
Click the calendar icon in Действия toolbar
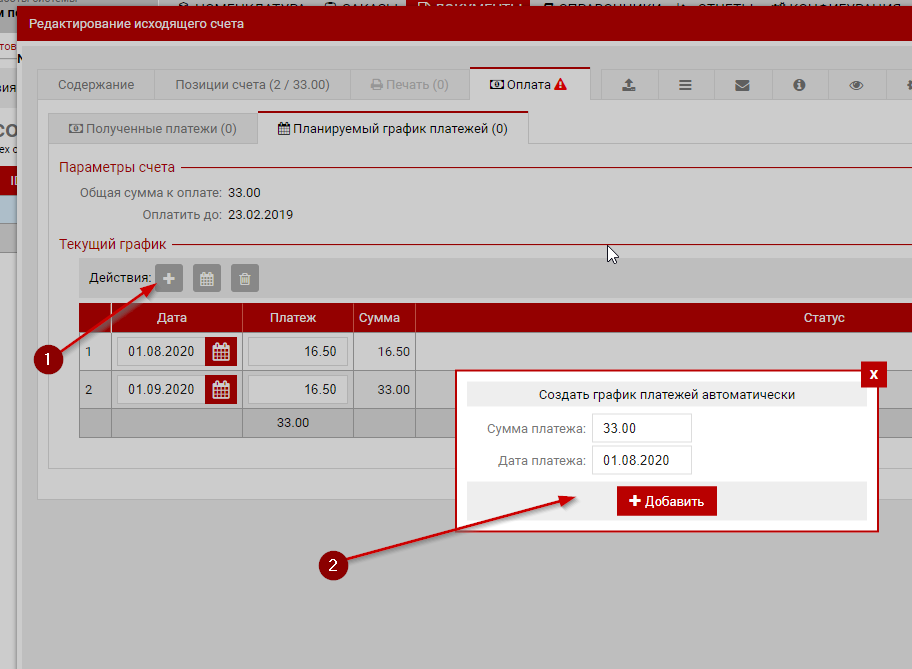click(207, 278)
